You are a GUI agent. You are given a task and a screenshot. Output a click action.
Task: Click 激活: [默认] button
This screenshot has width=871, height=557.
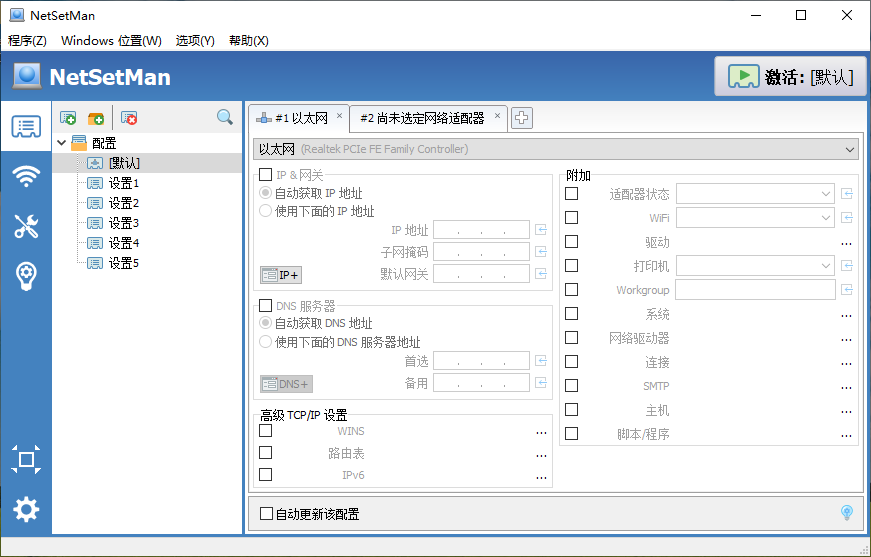click(x=790, y=77)
